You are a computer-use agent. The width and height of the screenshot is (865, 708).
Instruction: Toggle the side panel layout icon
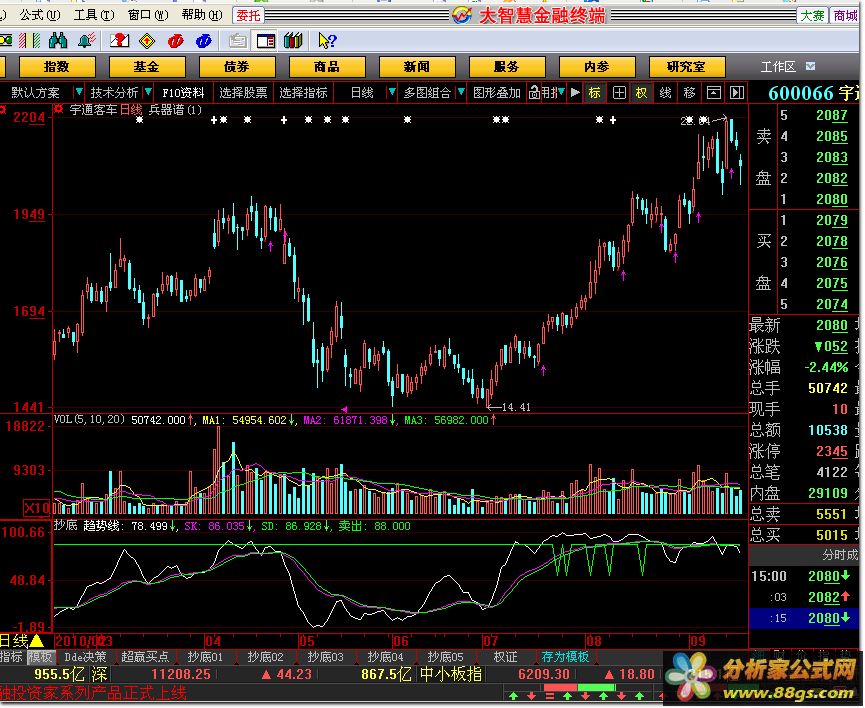266,41
